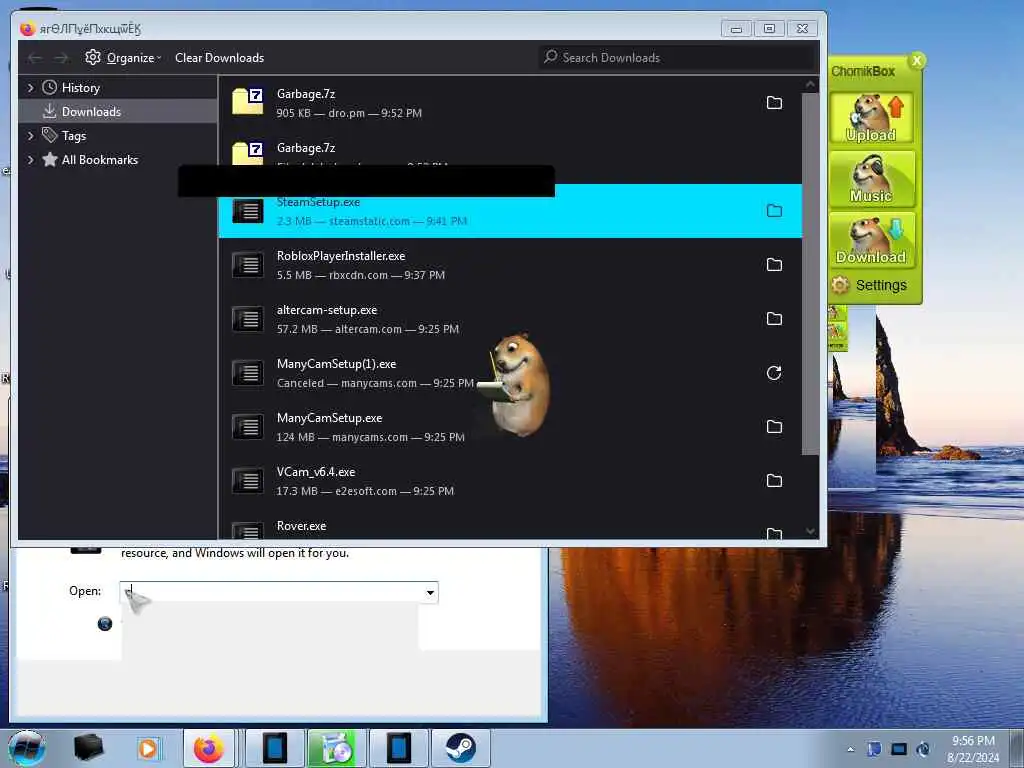
Task: Click the SteamSetup.exe file icon
Action: 248,211
